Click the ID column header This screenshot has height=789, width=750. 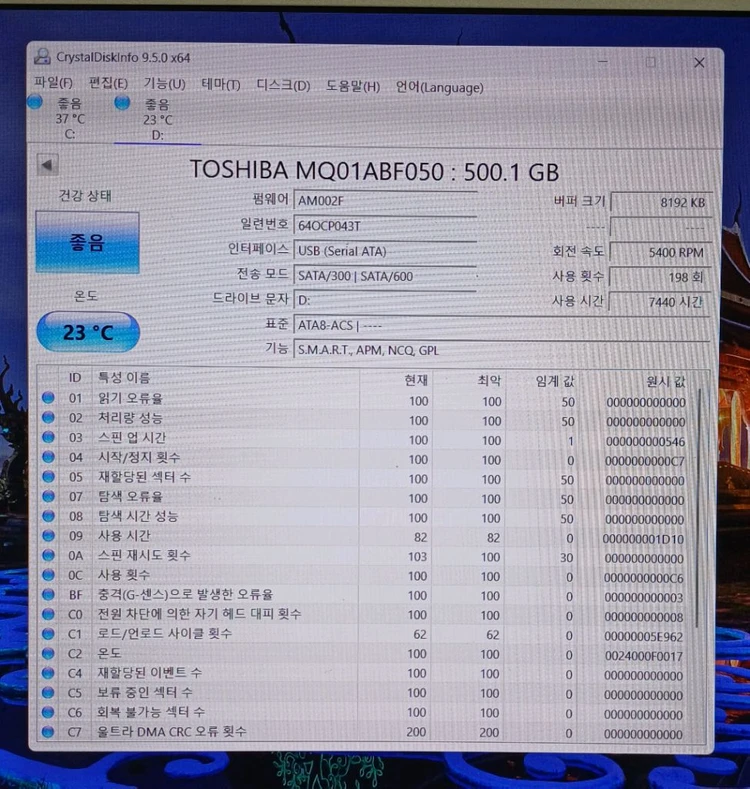[75, 377]
